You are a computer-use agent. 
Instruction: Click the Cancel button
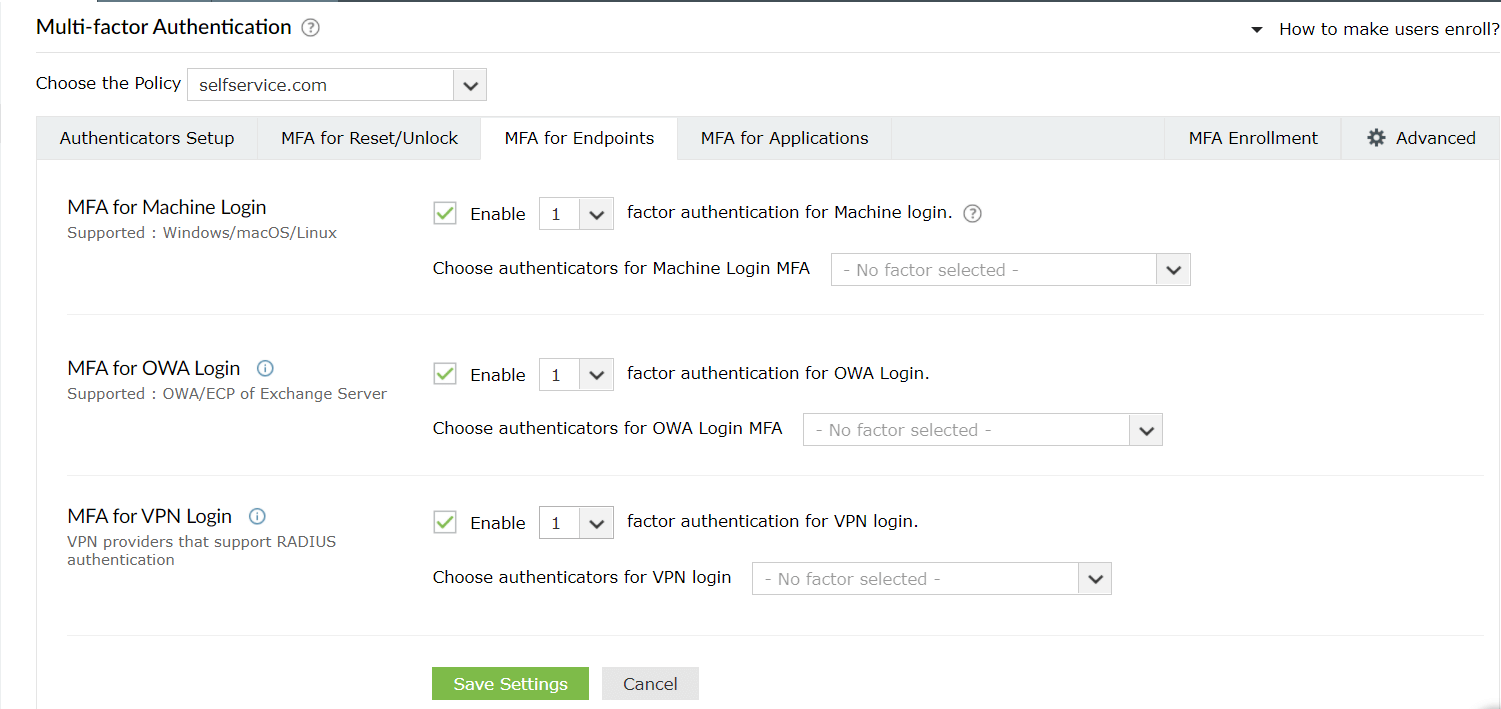650,683
